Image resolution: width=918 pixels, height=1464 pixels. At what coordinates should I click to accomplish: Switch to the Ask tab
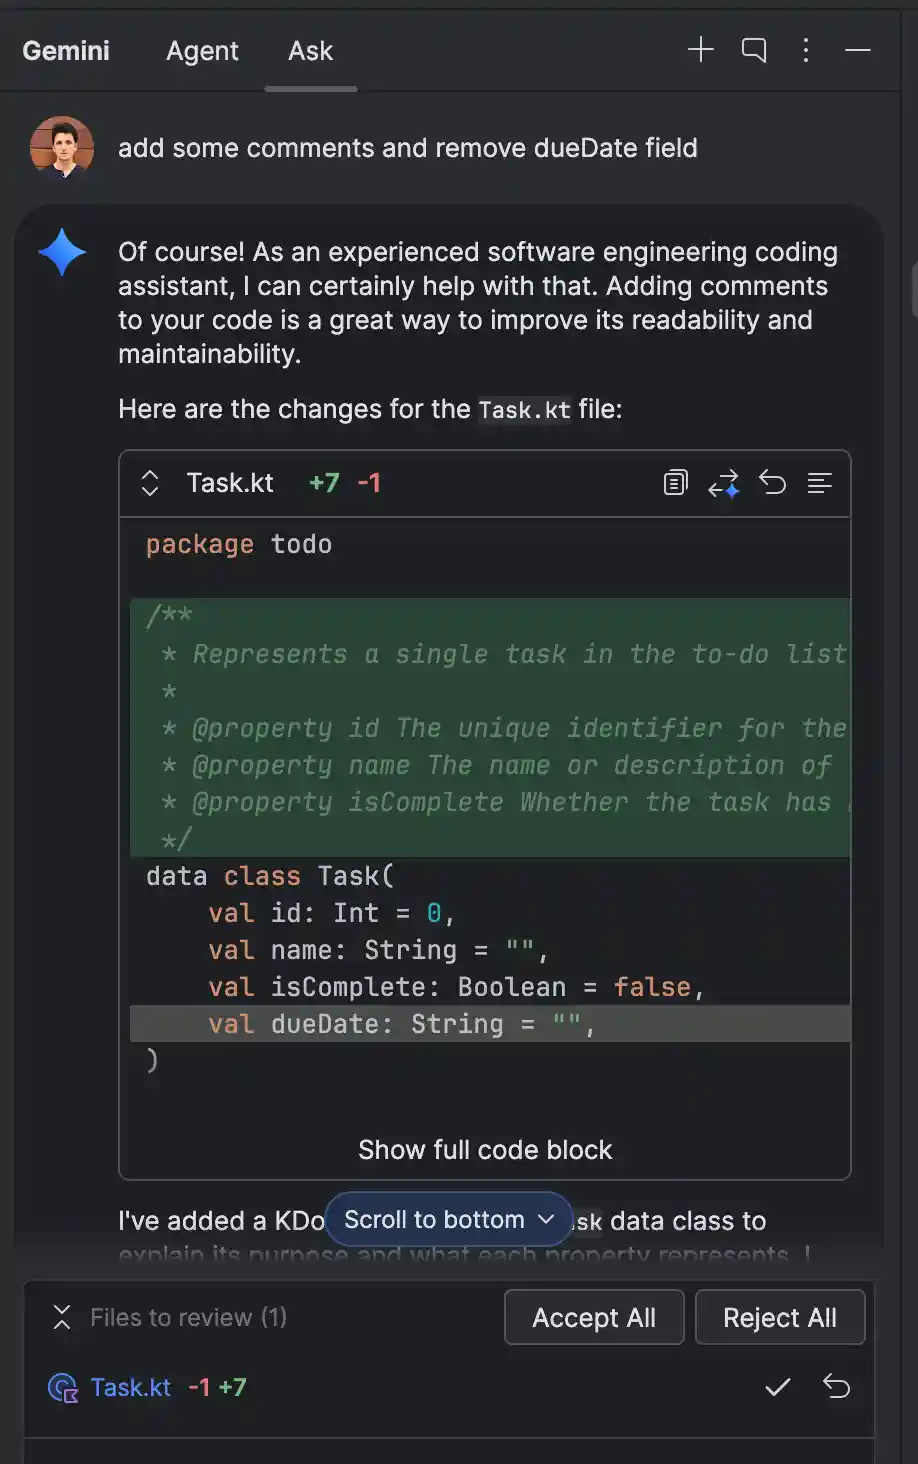[310, 51]
